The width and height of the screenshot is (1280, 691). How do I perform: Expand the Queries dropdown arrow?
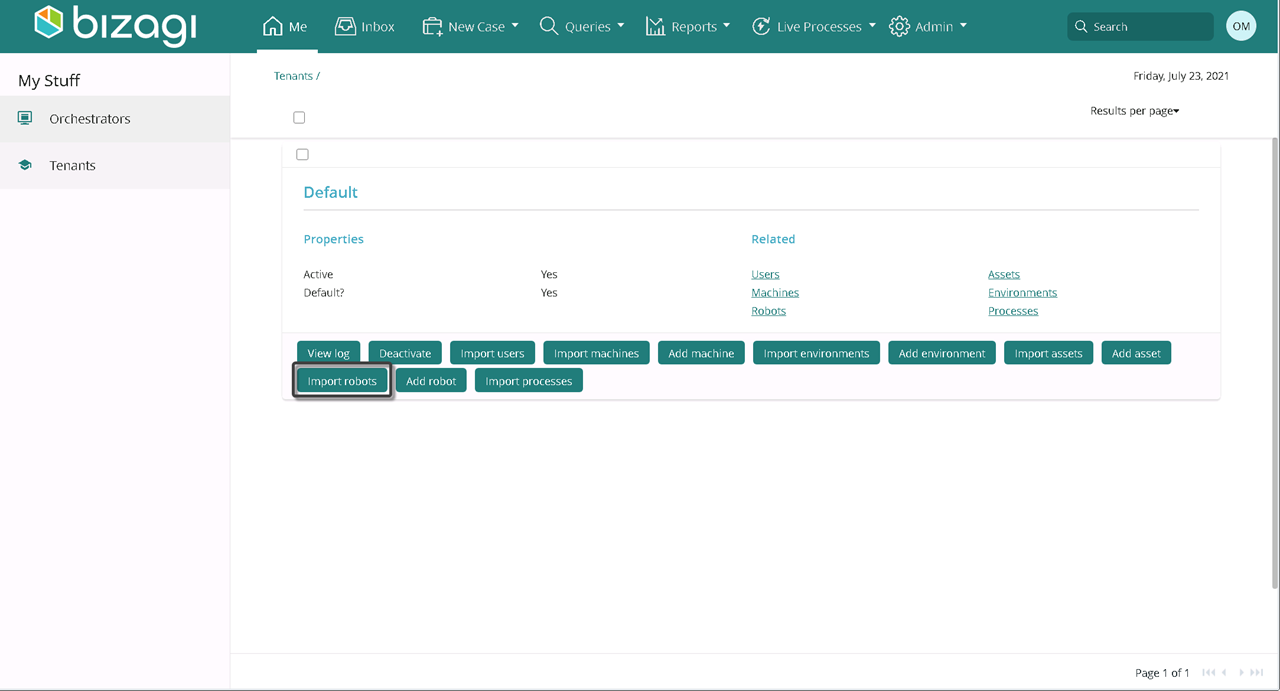pyautogui.click(x=620, y=26)
